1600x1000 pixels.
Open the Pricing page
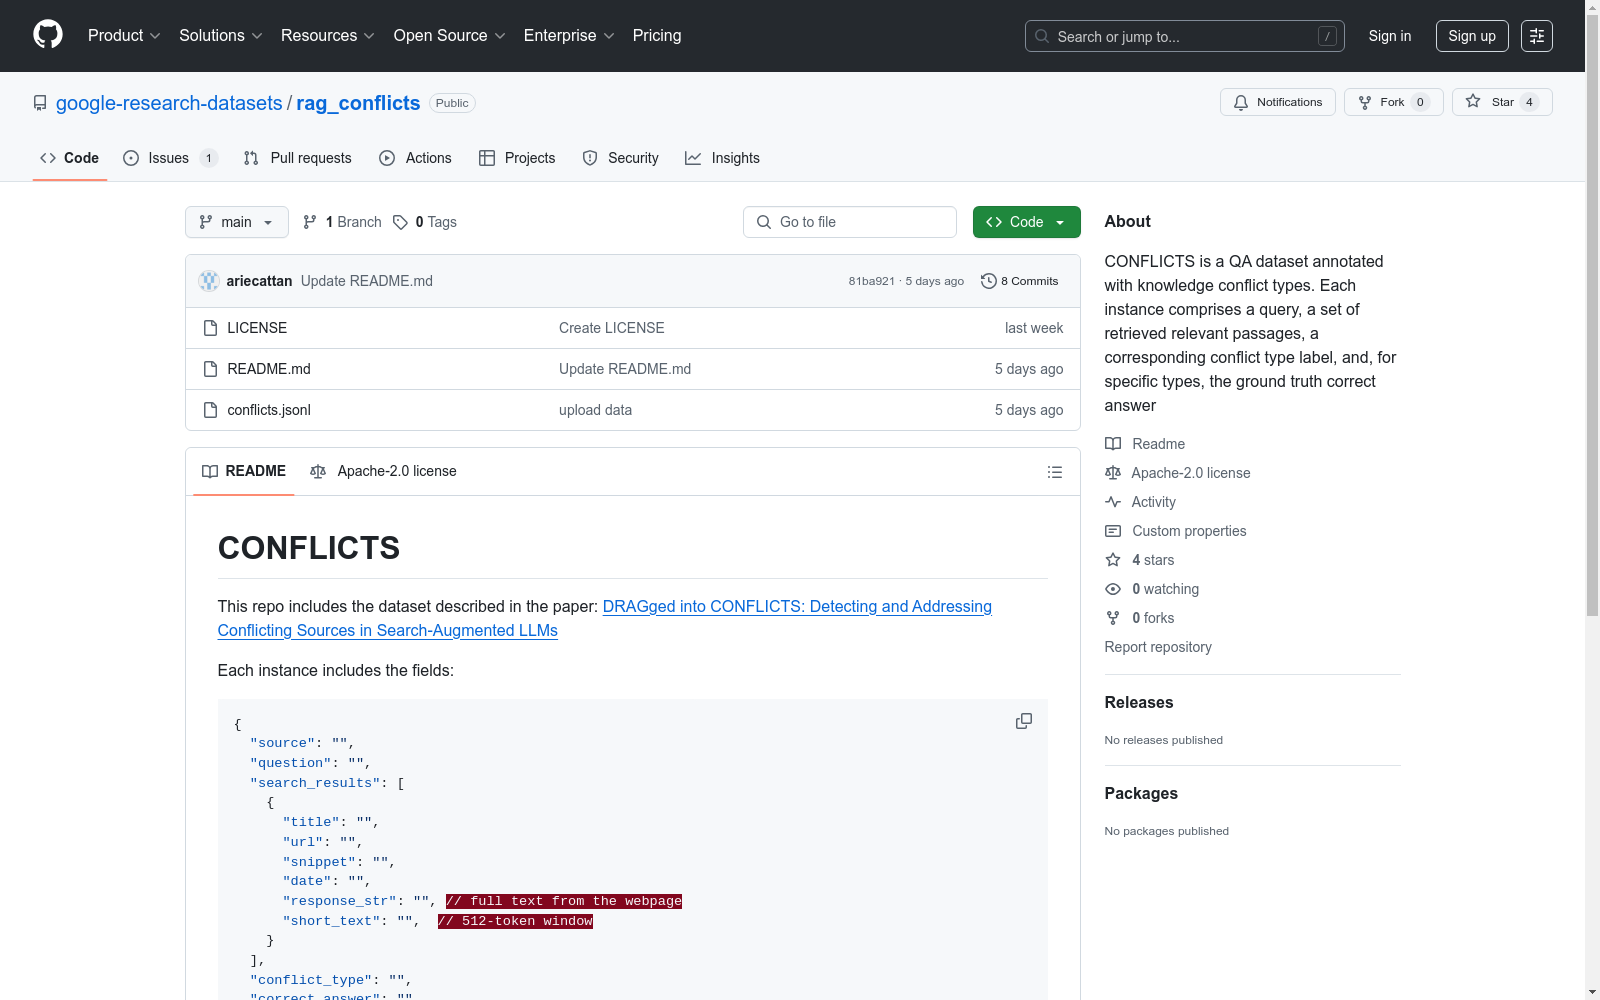pyautogui.click(x=657, y=36)
